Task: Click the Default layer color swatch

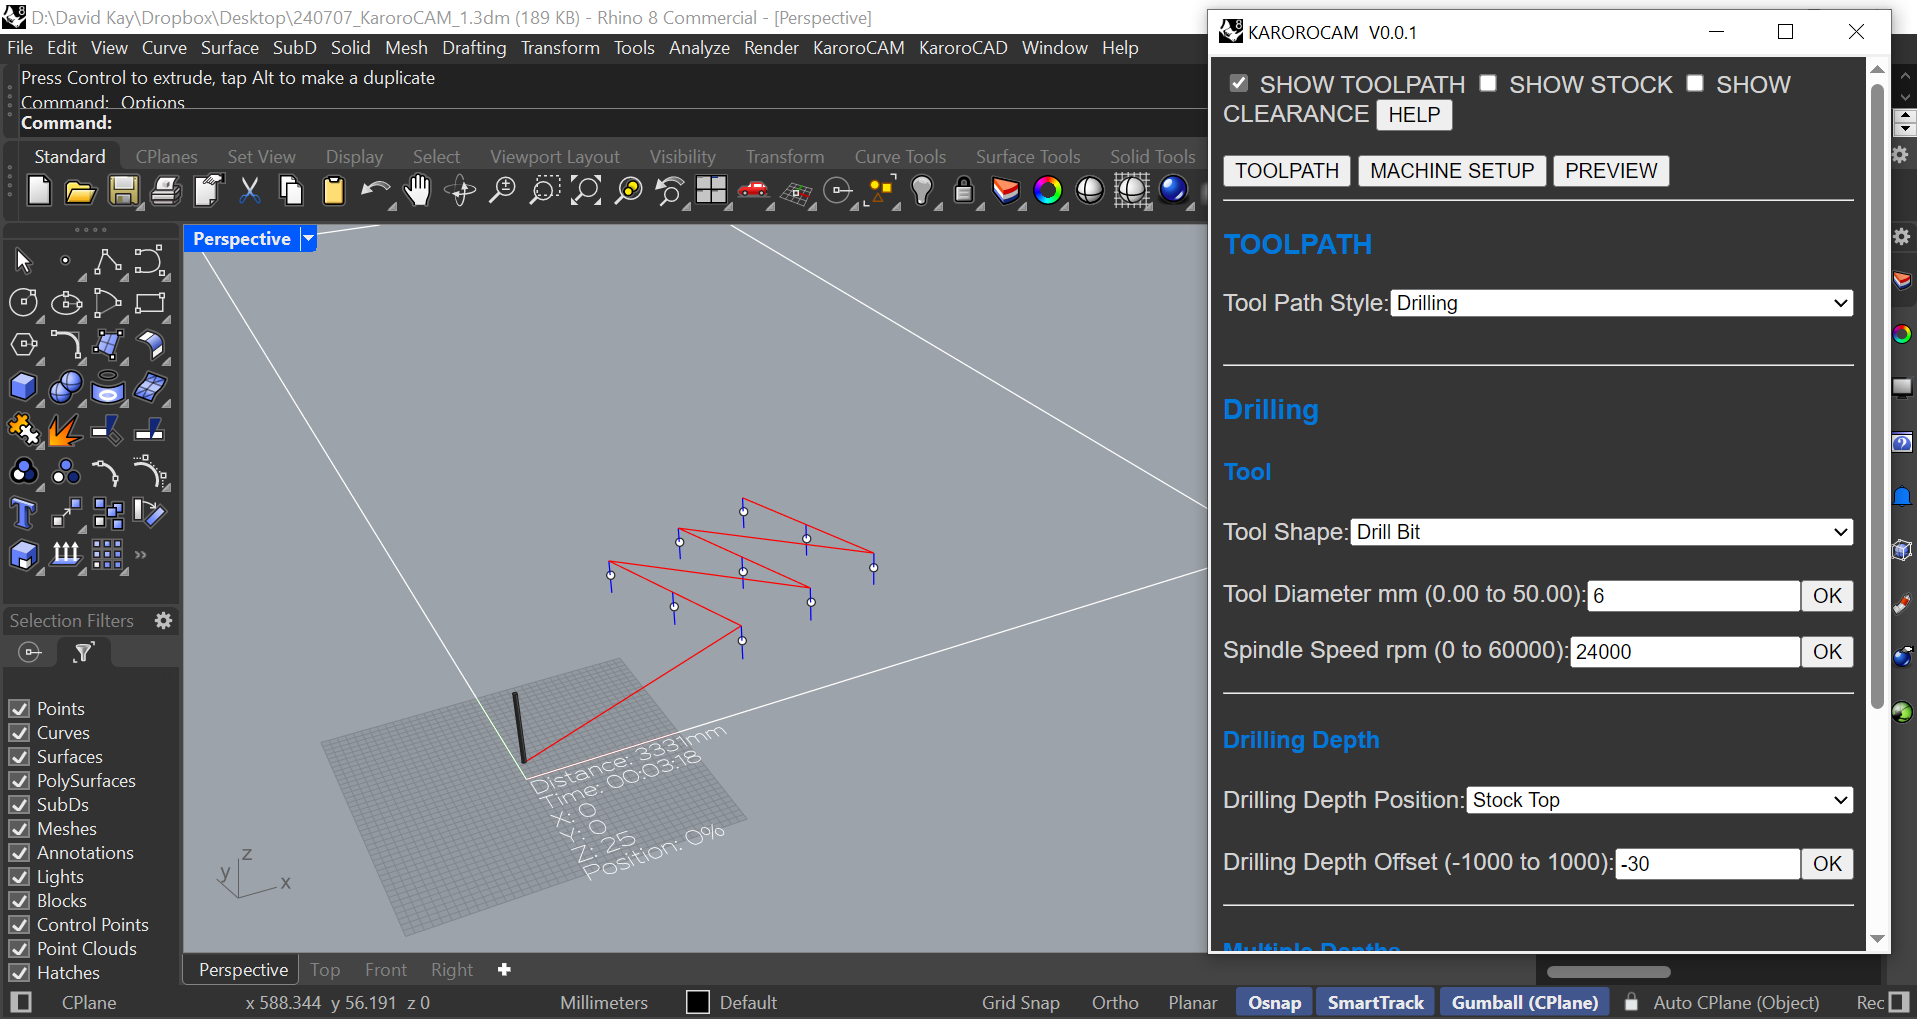Action: [x=698, y=1002]
